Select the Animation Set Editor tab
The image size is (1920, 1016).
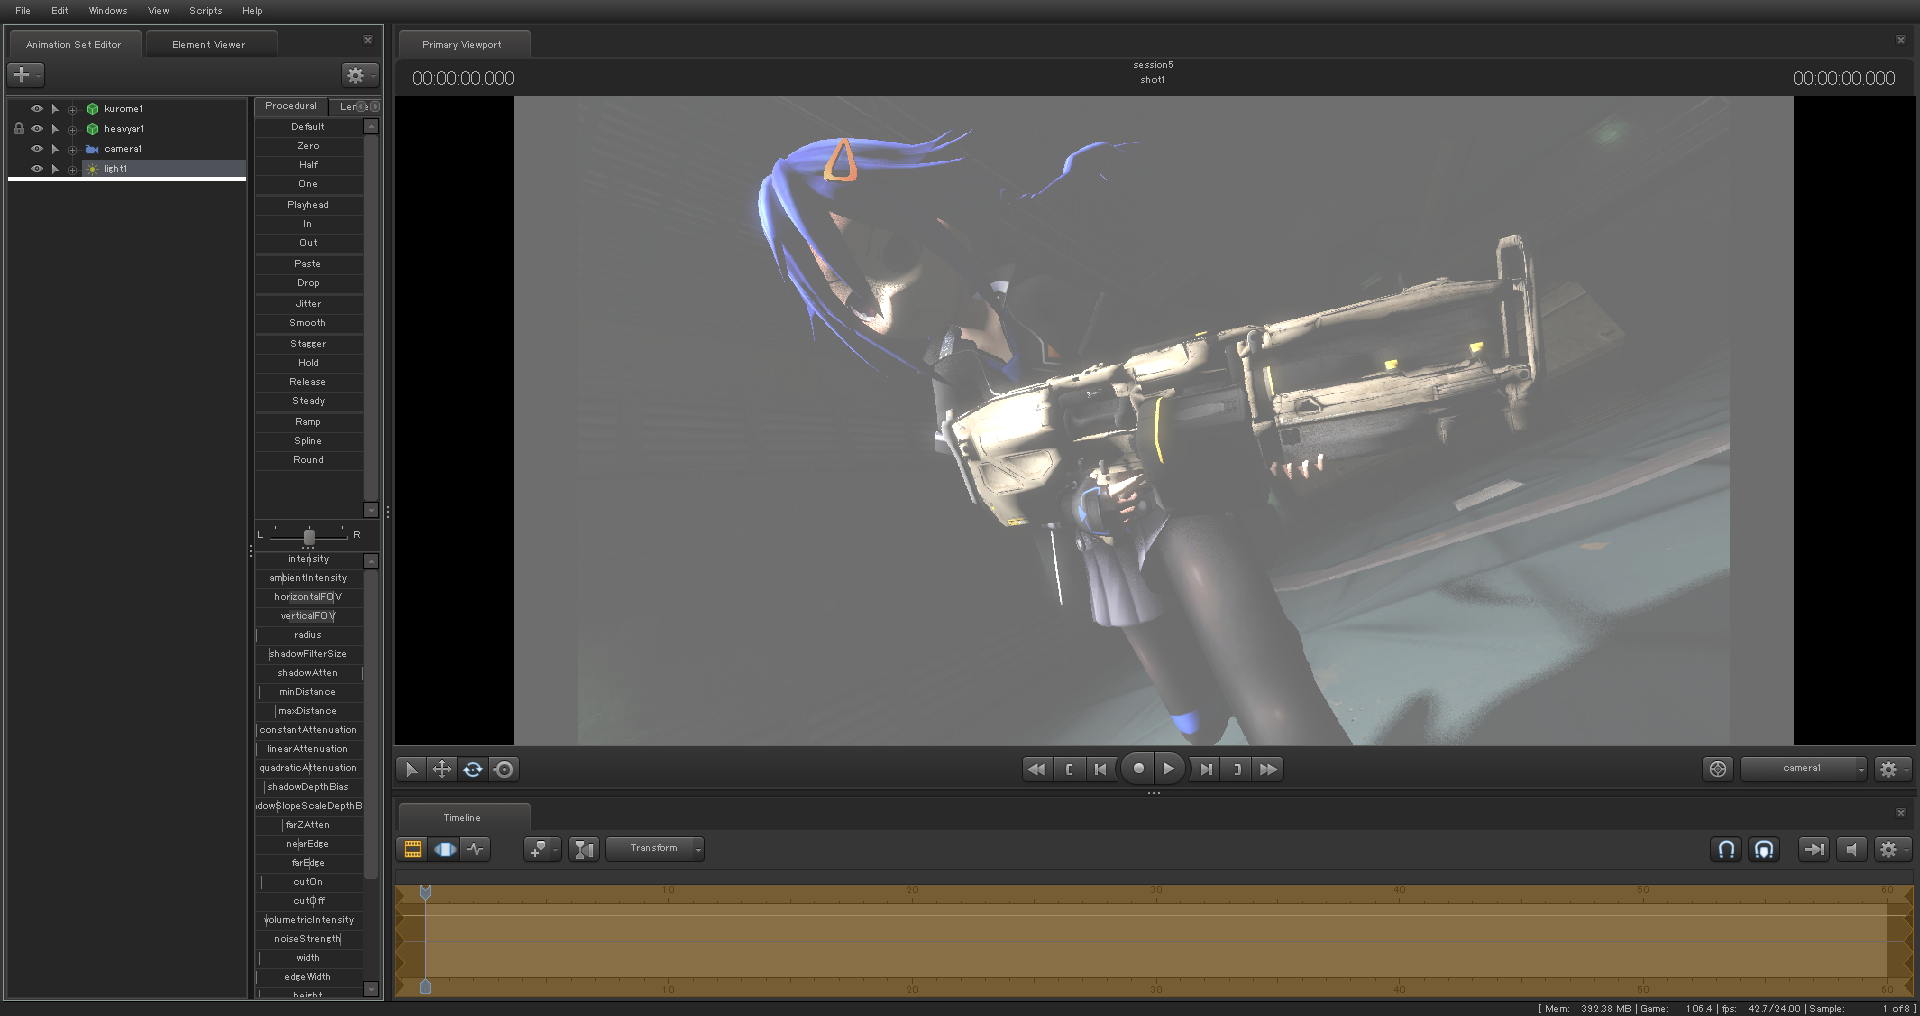(74, 45)
